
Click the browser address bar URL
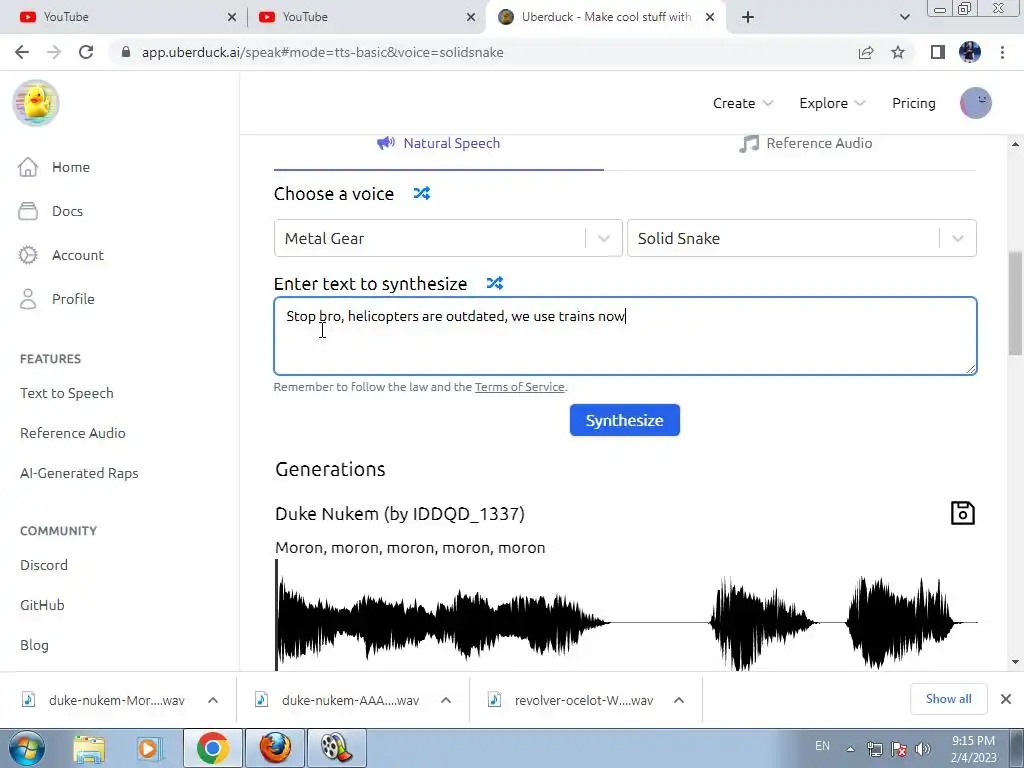tap(323, 52)
